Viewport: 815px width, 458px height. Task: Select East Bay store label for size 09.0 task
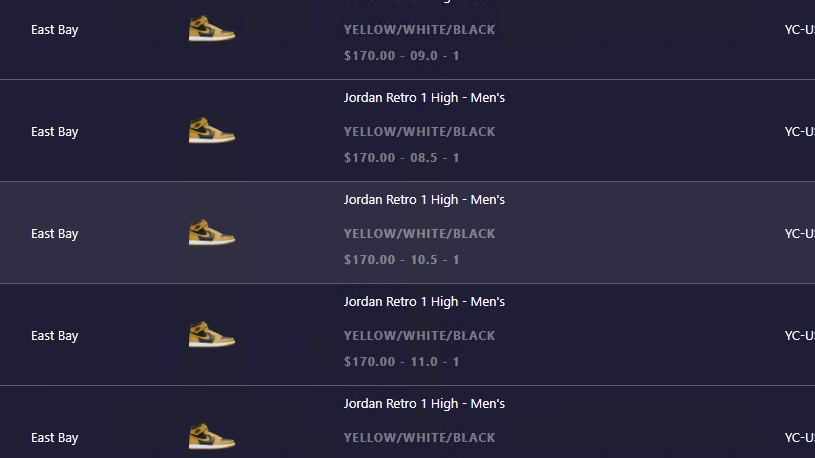[55, 30]
